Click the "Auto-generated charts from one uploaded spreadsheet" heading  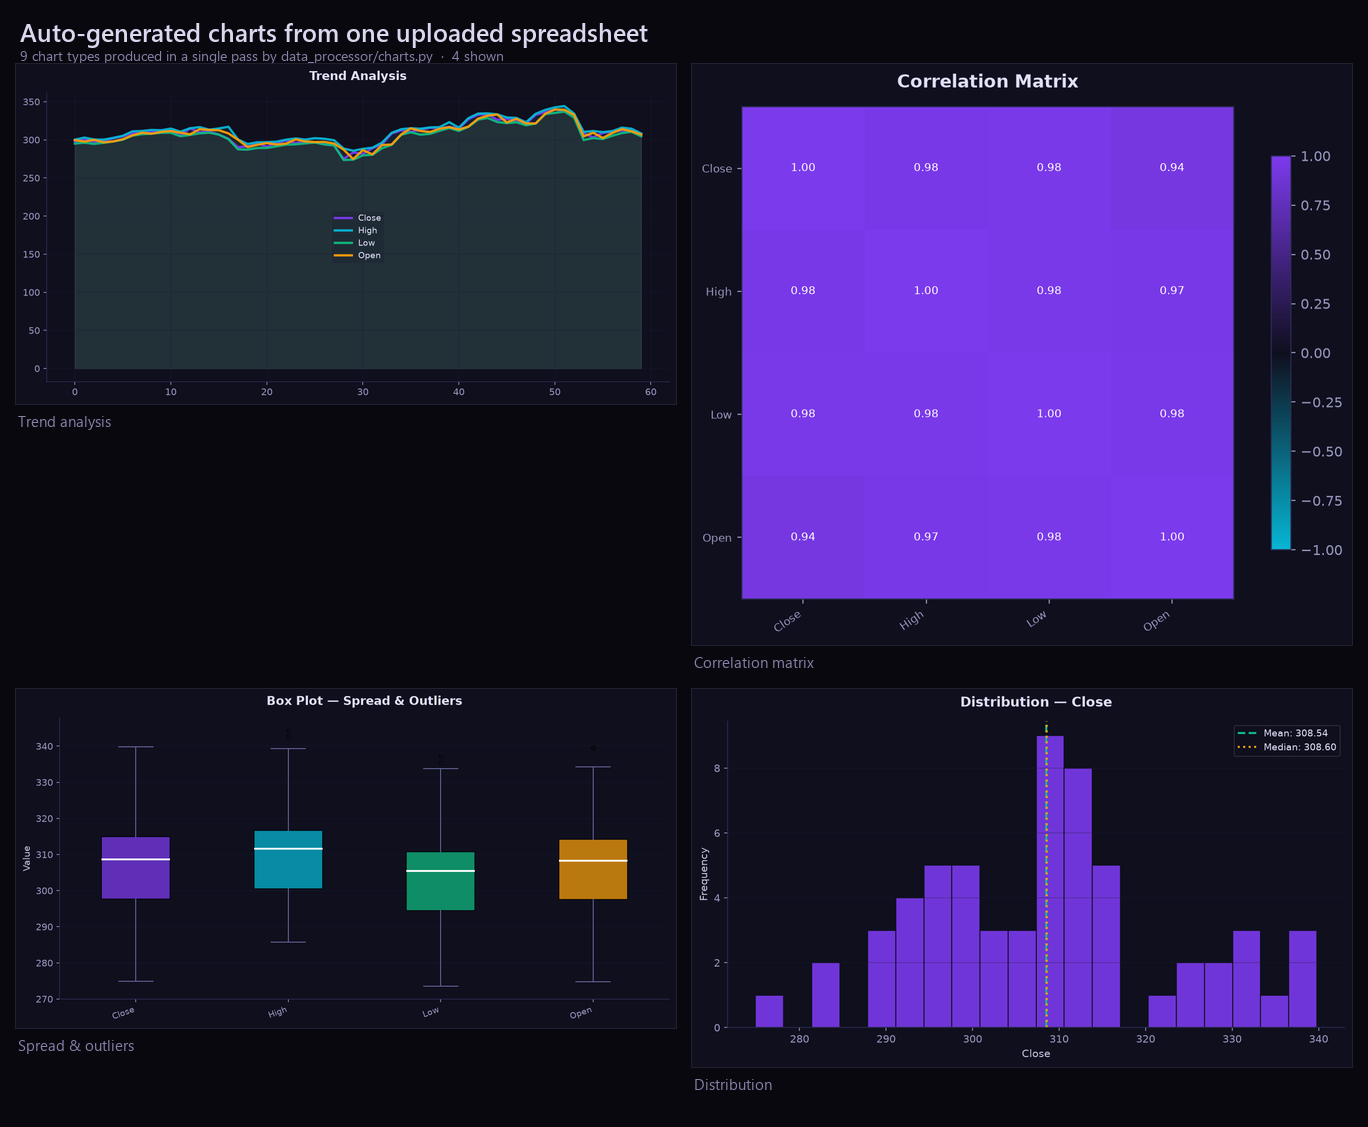click(334, 34)
